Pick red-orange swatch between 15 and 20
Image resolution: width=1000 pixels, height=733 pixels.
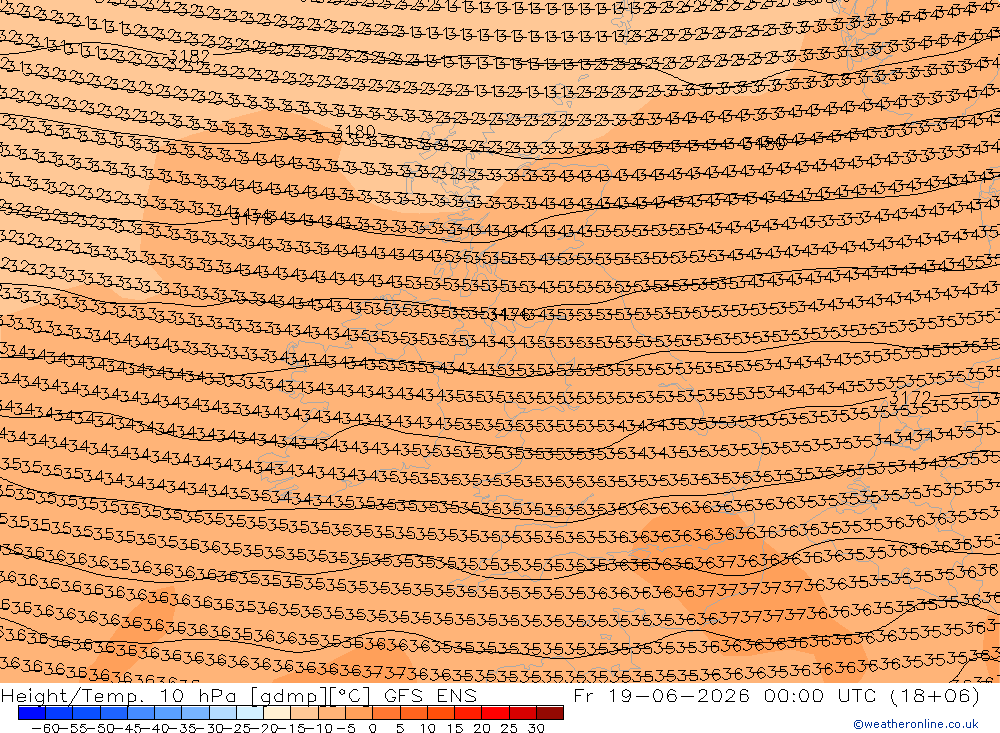tap(468, 713)
